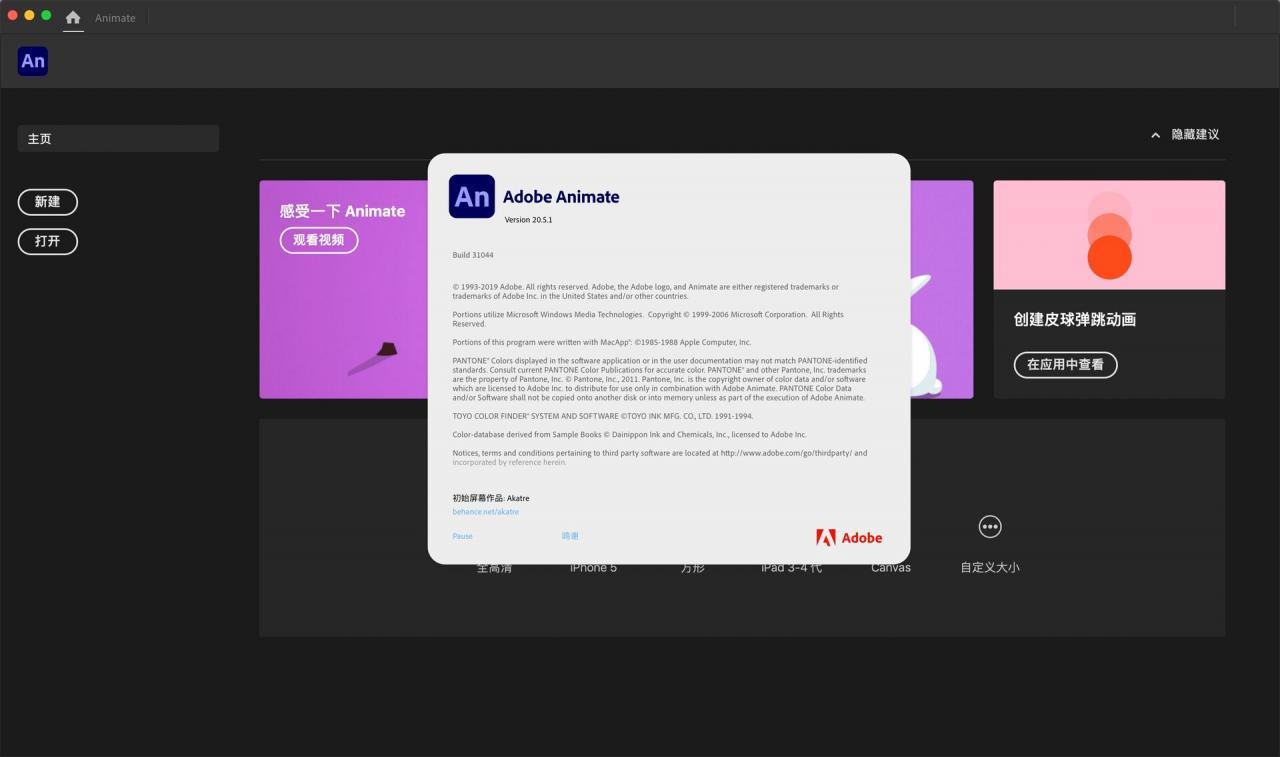Click the Animate logo below the title bar
The height and width of the screenshot is (757, 1280).
[x=33, y=61]
